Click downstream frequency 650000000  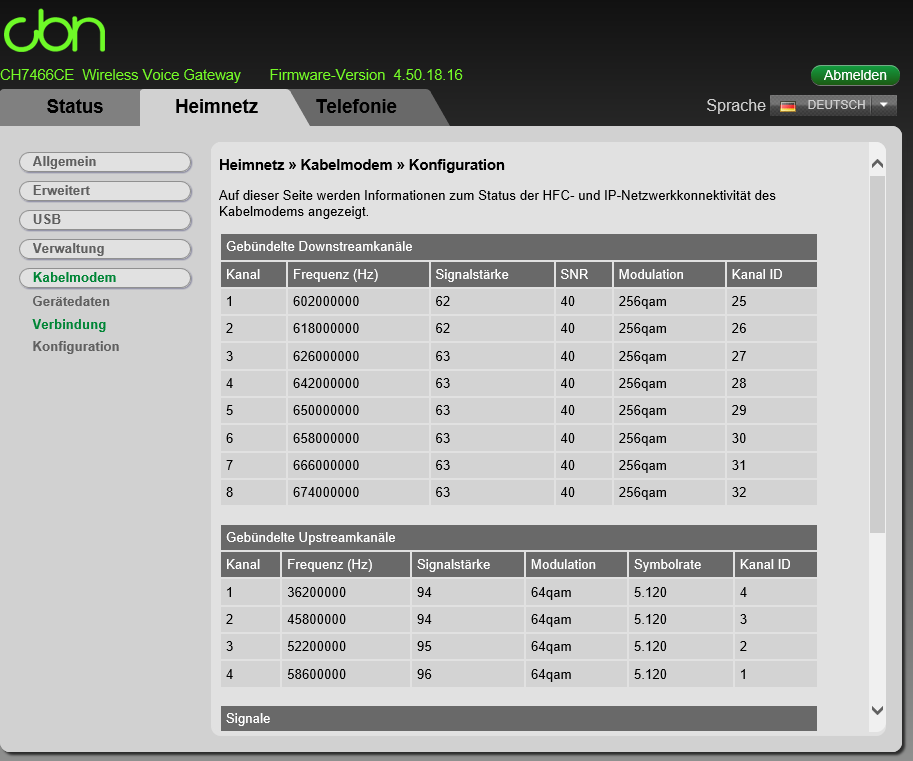click(326, 410)
